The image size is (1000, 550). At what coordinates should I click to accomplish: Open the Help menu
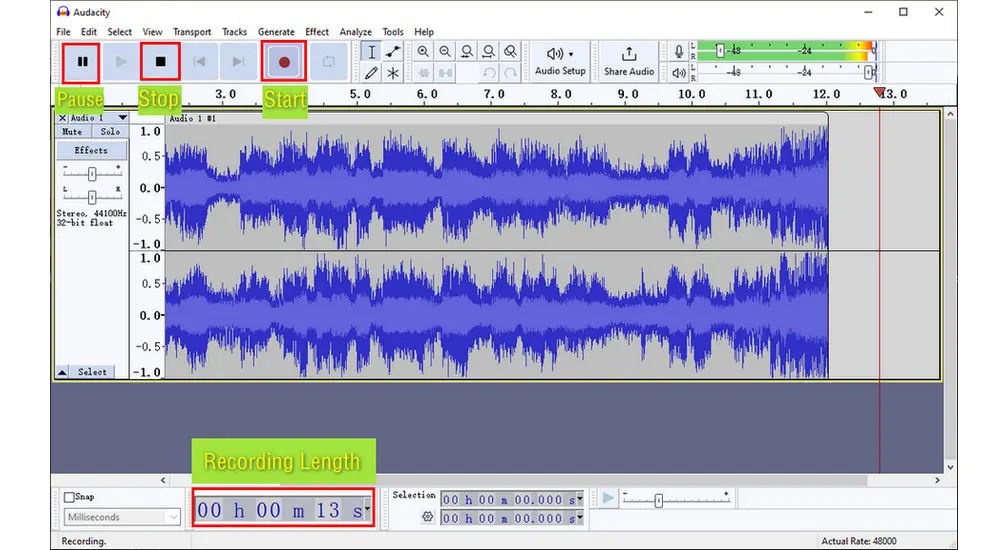pos(424,32)
